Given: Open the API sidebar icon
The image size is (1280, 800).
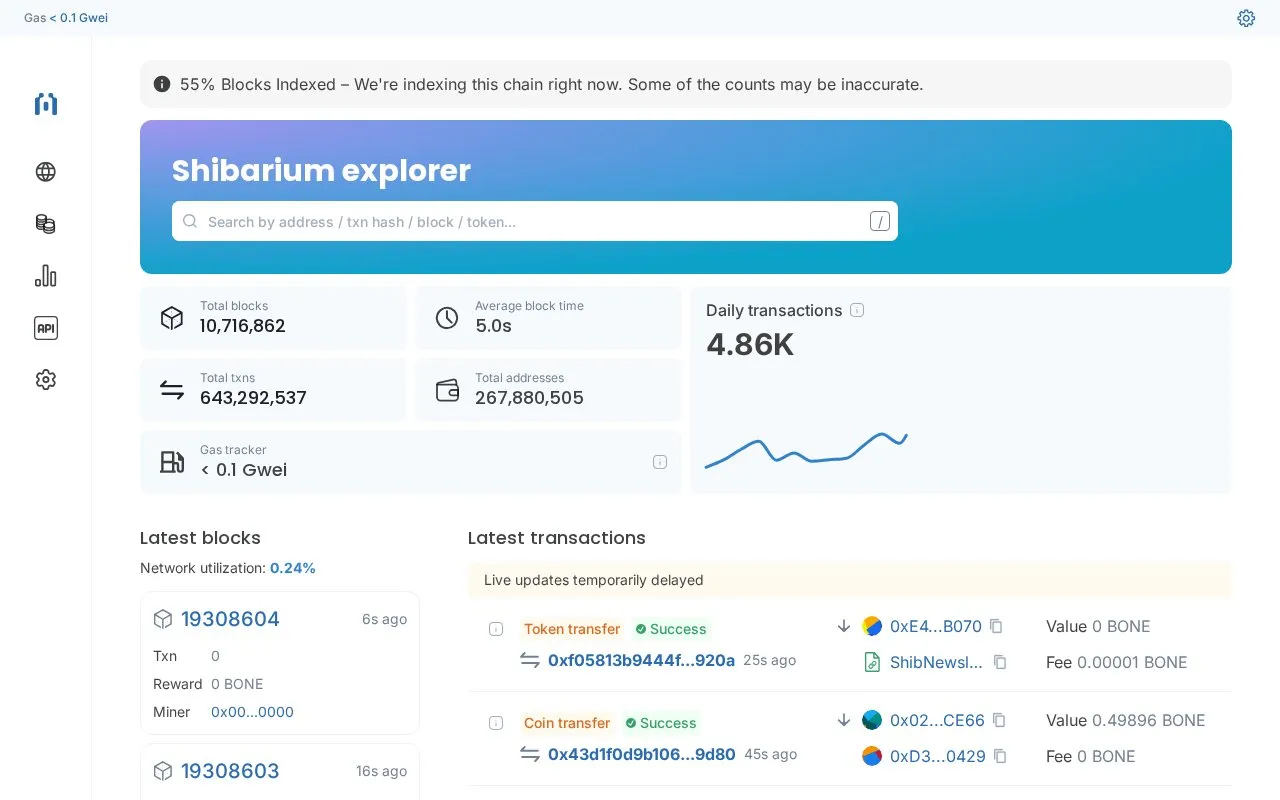Looking at the screenshot, I should click(x=46, y=328).
